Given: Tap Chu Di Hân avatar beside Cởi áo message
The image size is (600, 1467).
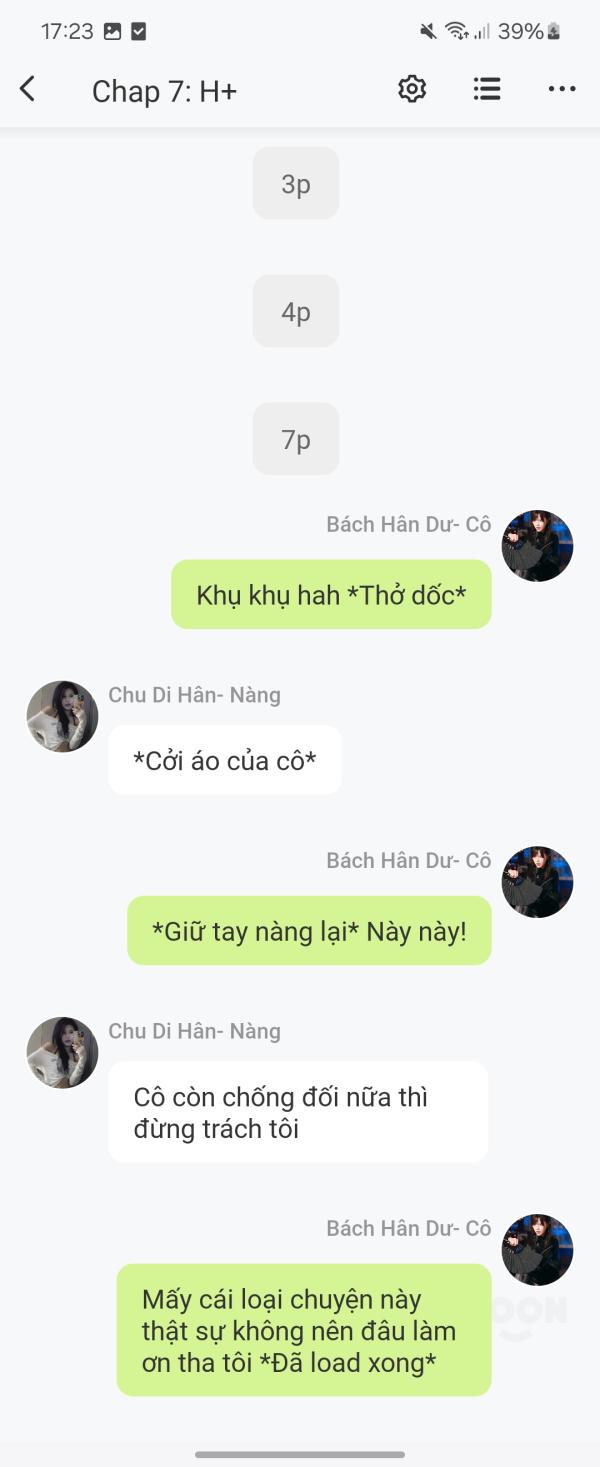Looking at the screenshot, I should coord(62,716).
